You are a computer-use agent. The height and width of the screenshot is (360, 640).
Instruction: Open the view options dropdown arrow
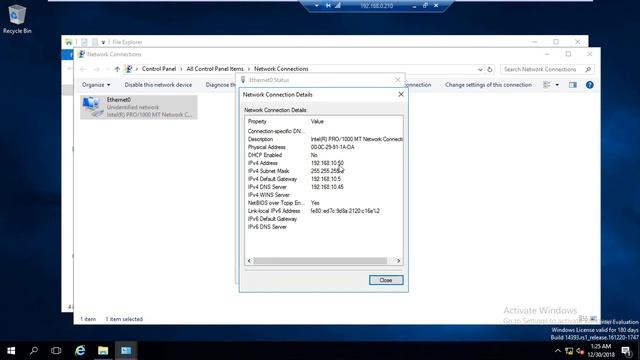click(557, 85)
